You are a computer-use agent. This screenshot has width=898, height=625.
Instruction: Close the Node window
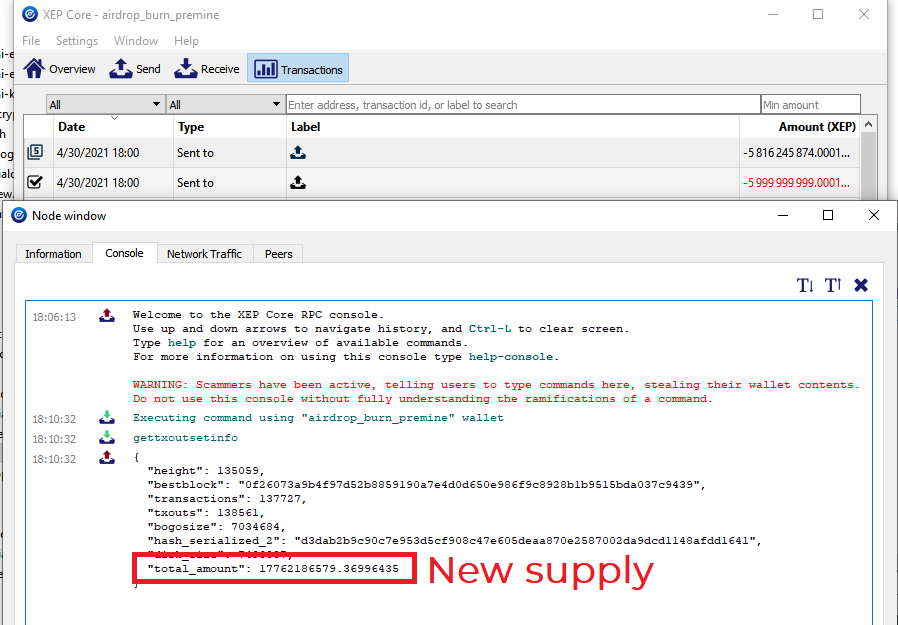click(x=873, y=215)
